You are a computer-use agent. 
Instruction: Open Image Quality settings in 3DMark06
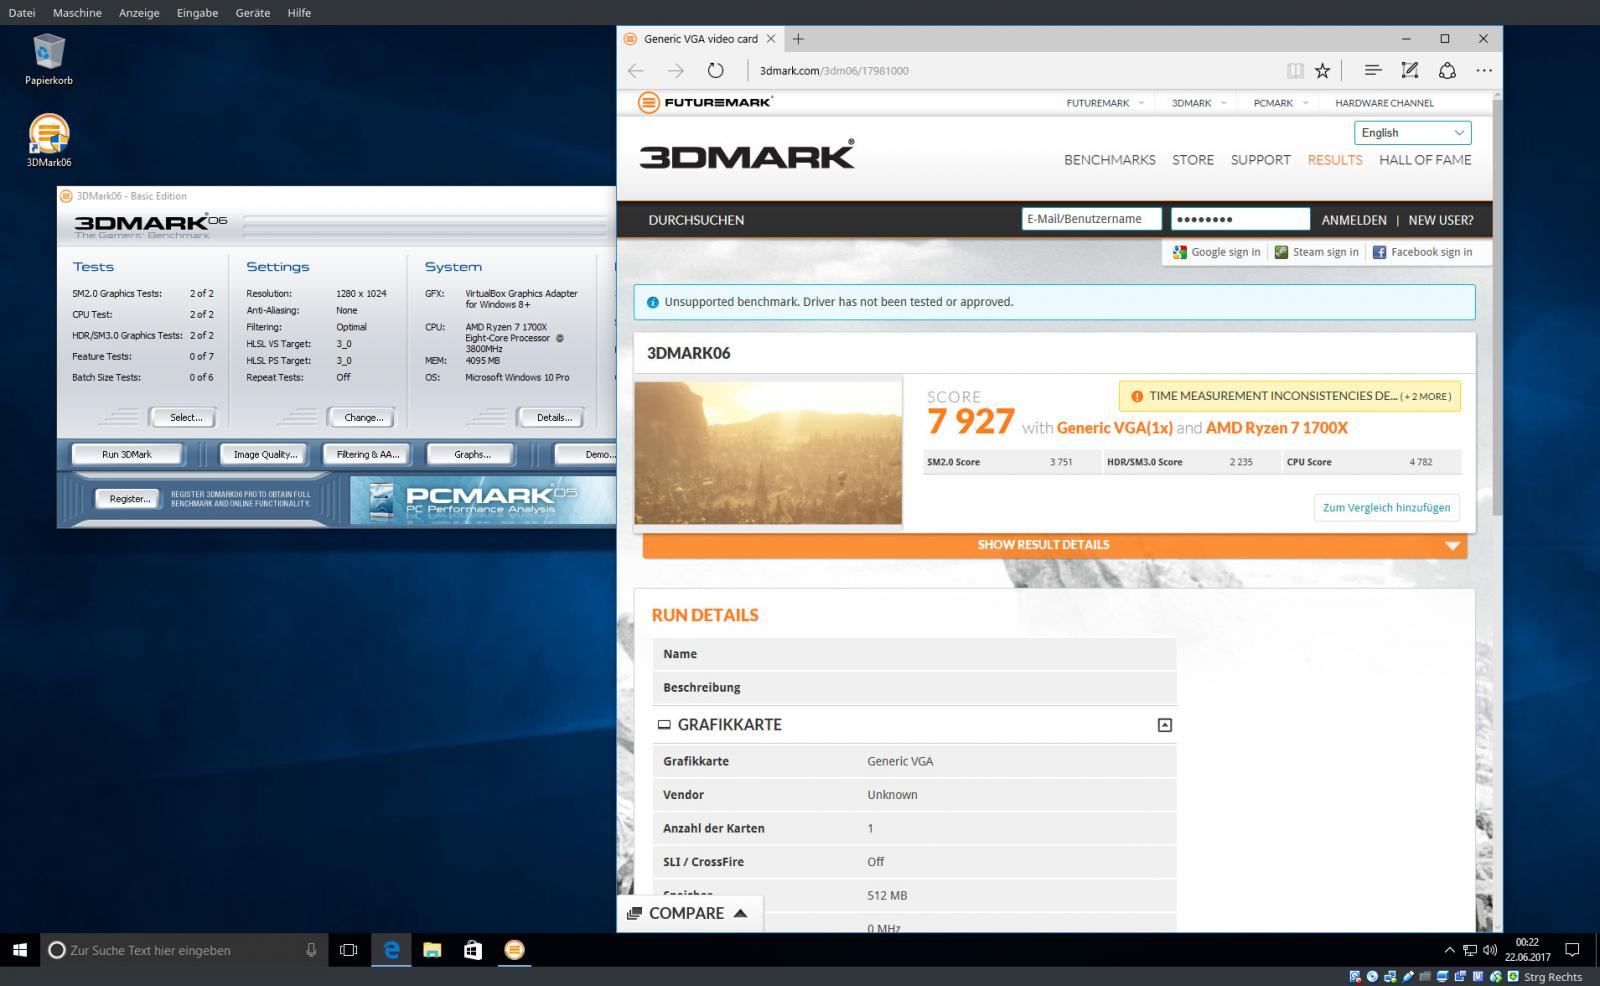(265, 454)
